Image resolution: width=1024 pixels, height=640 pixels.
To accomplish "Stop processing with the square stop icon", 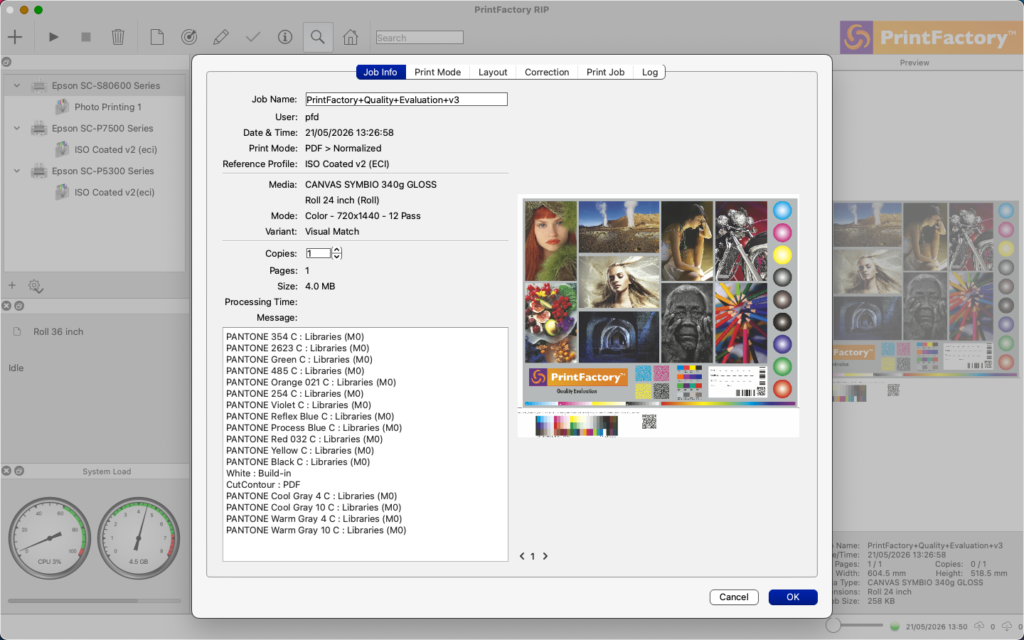I will pos(86,37).
